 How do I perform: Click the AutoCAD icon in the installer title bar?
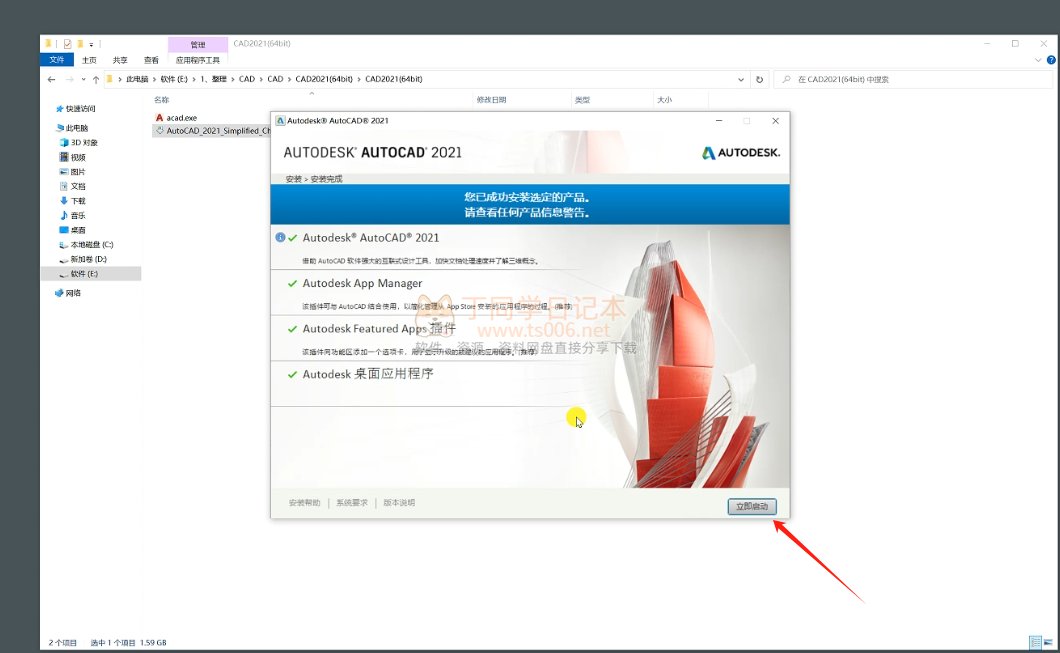280,121
